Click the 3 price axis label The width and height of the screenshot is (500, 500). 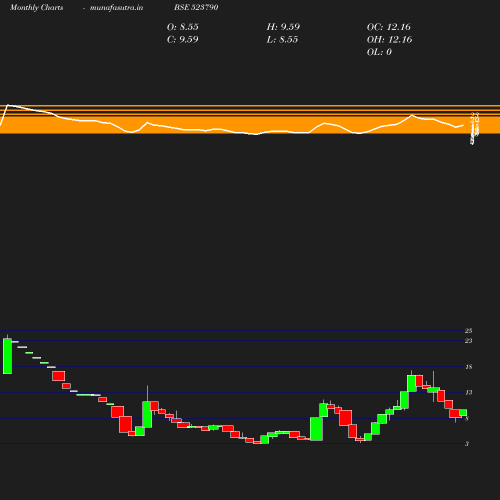click(467, 444)
